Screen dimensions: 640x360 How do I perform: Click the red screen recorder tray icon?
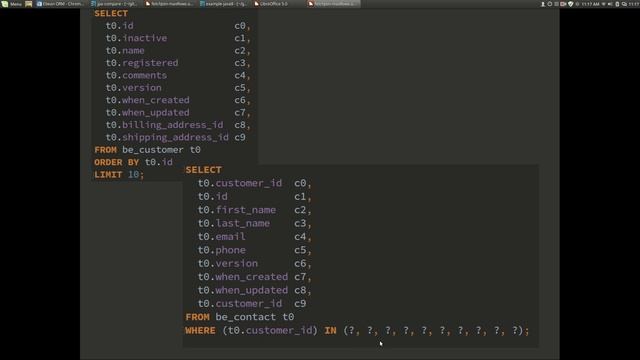(x=563, y=4)
